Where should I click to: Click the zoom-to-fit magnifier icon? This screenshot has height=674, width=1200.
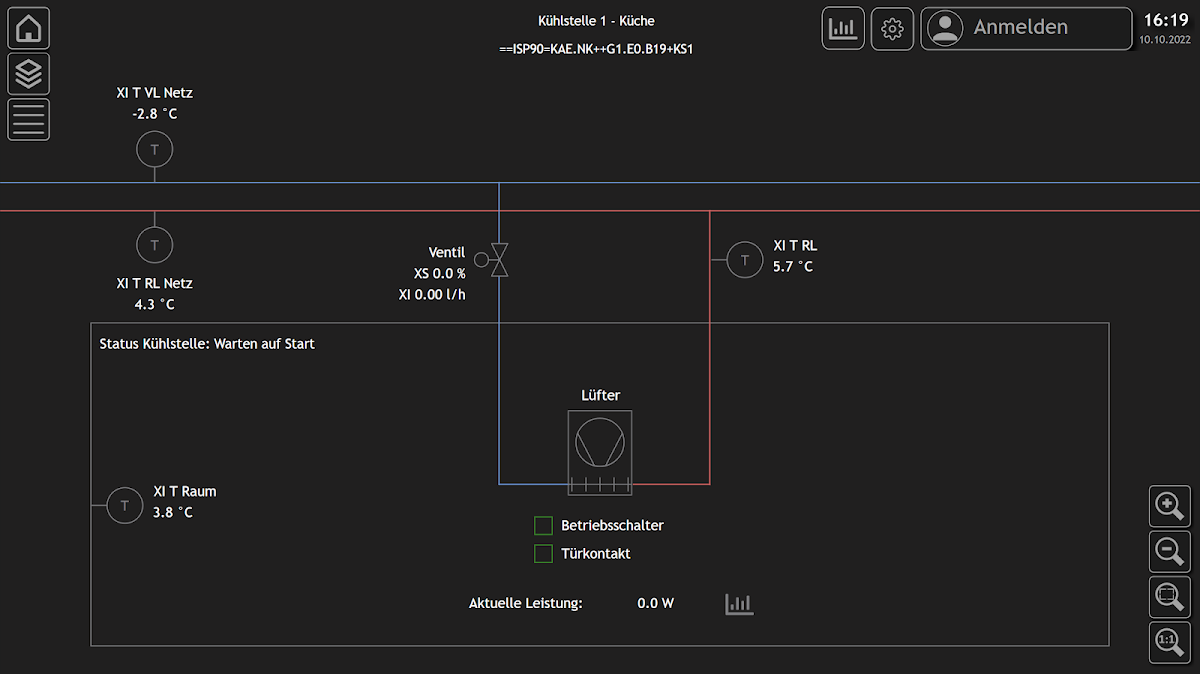click(1169, 598)
